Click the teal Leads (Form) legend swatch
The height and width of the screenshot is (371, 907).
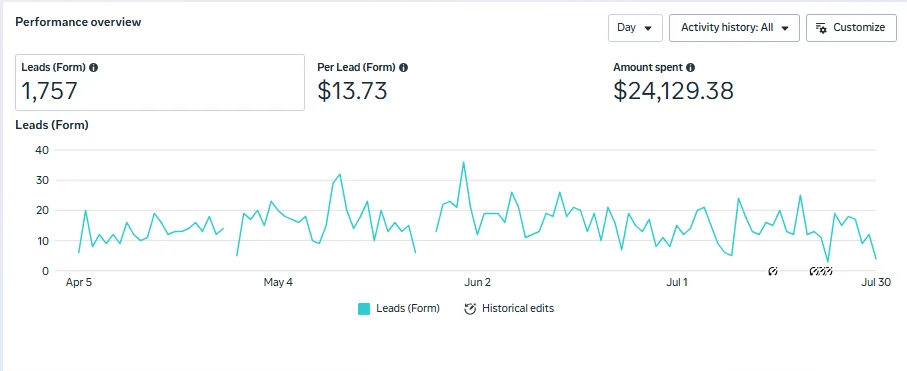point(364,309)
